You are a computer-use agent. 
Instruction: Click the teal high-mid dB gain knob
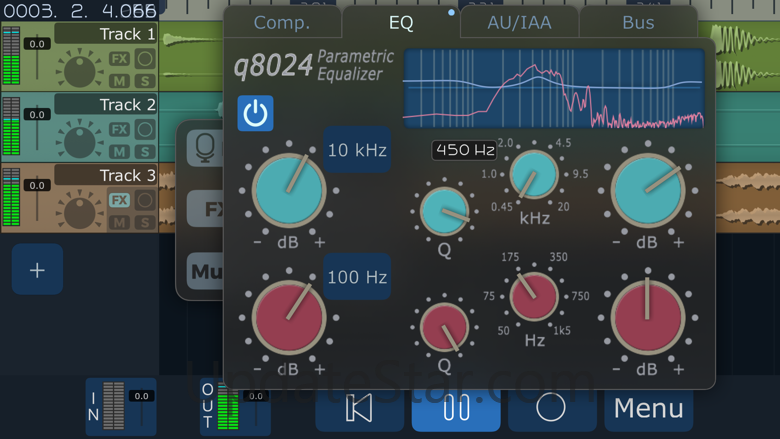click(x=648, y=190)
